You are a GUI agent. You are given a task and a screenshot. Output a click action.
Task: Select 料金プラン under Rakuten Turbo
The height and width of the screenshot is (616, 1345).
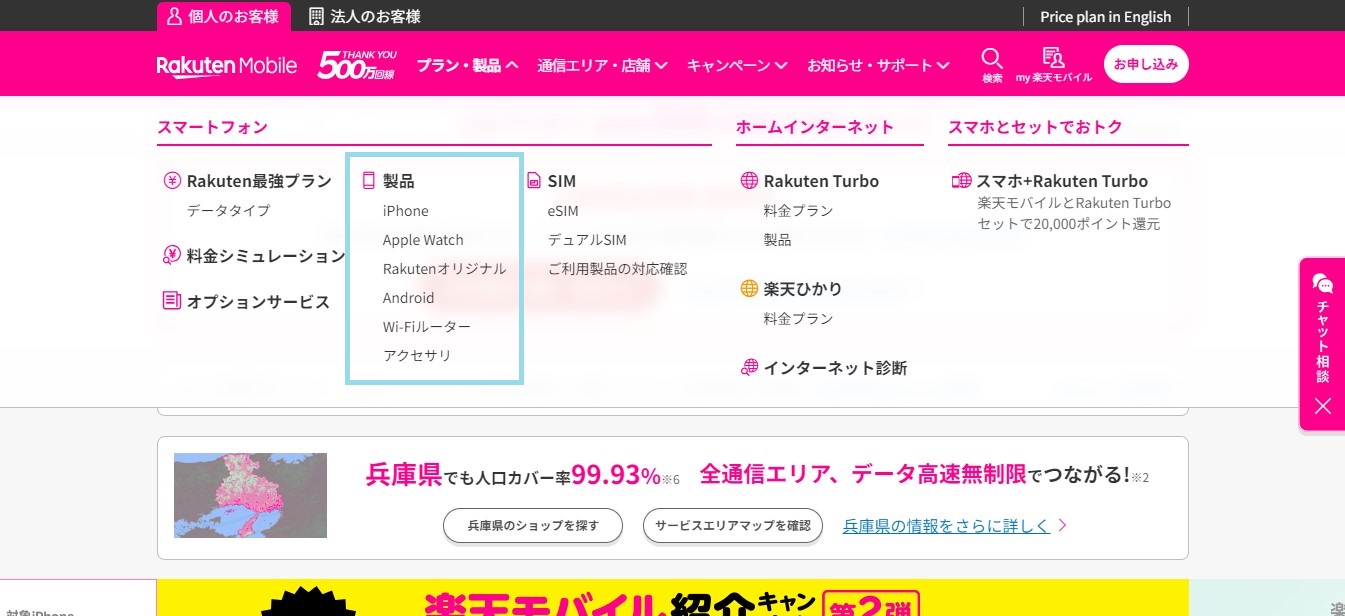pos(798,211)
